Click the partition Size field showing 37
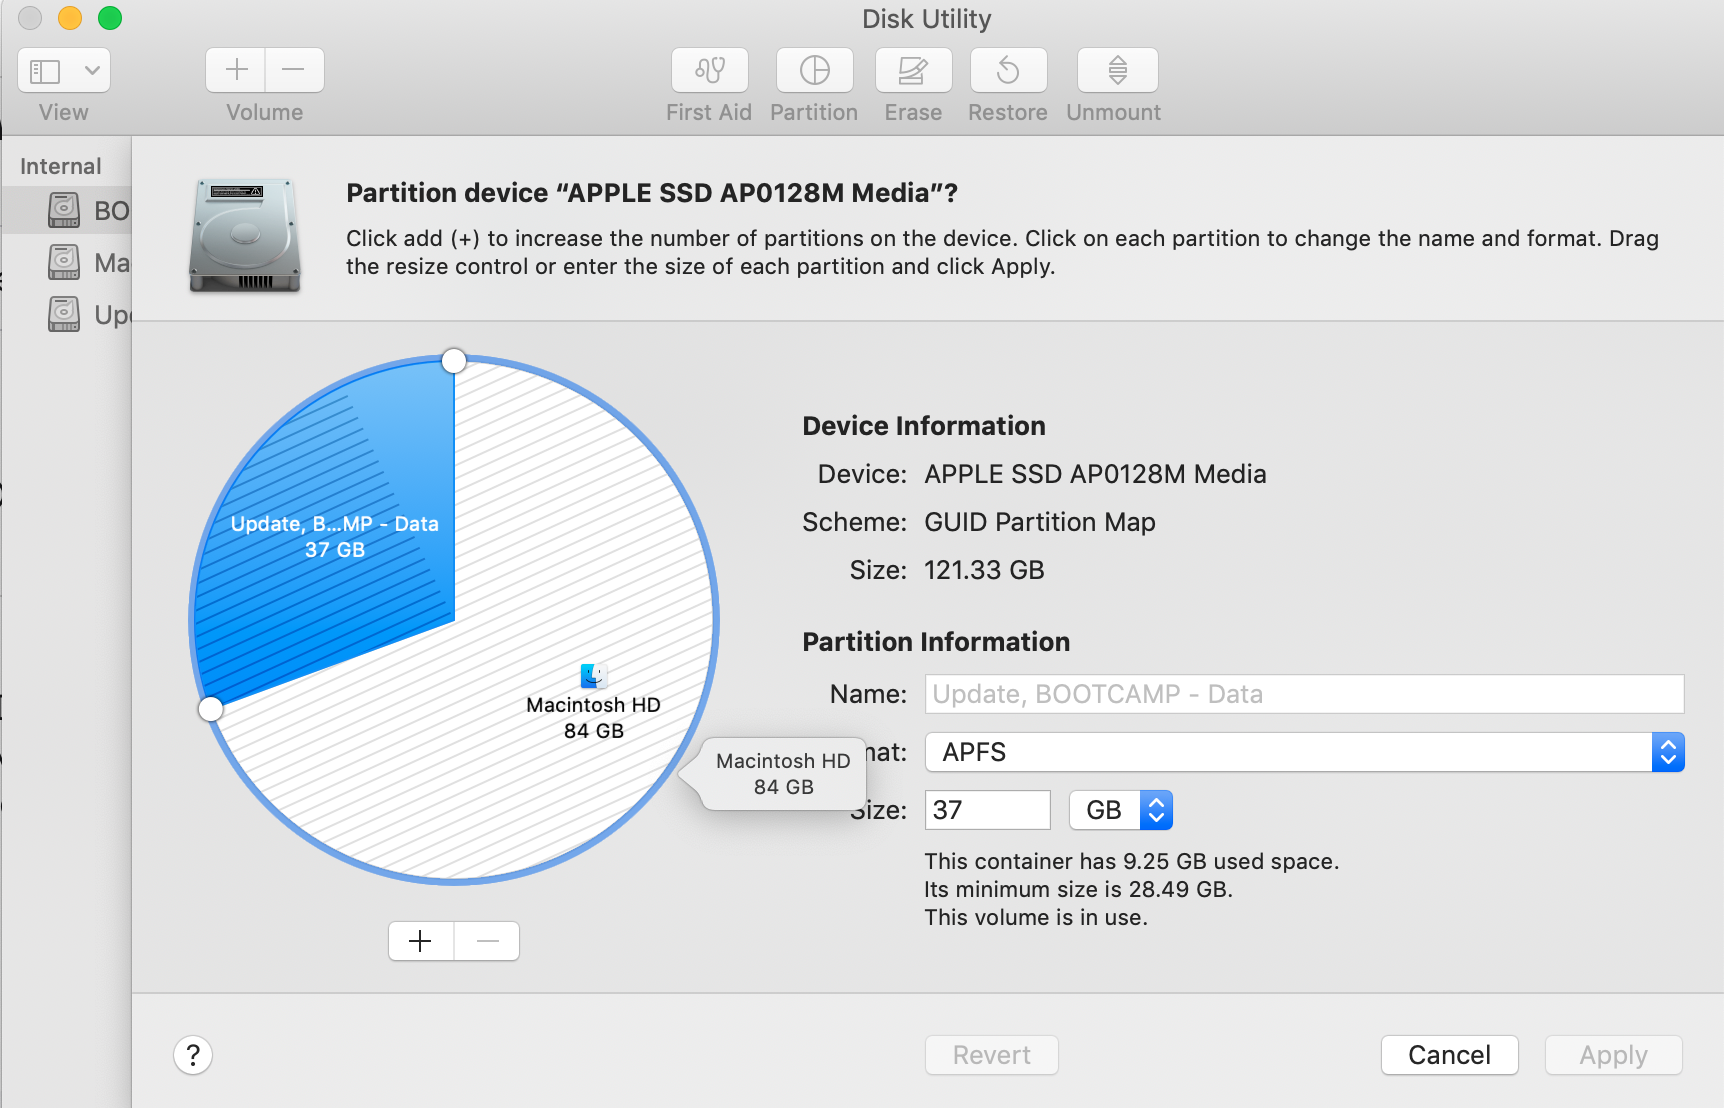Screen dimensions: 1724x1108 click(987, 810)
